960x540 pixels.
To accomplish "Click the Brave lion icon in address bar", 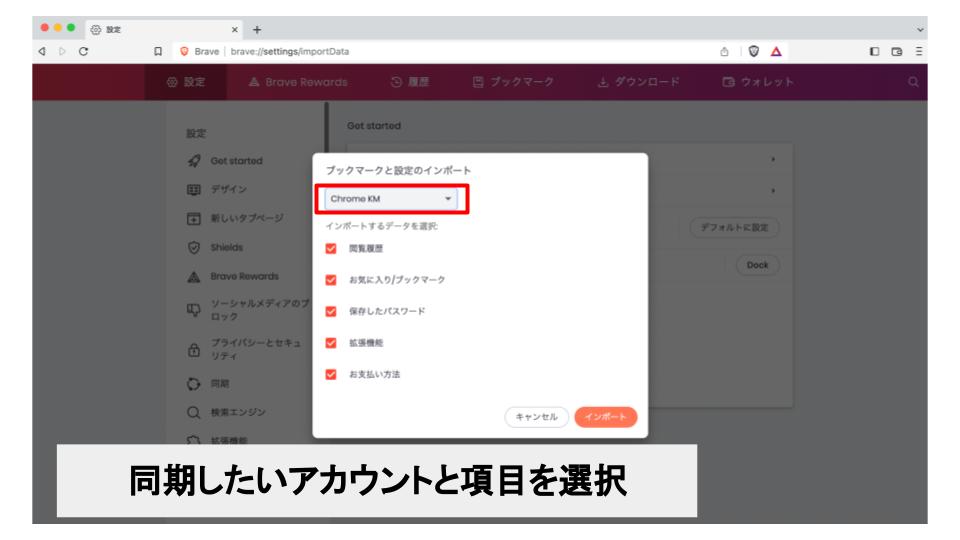I will [x=184, y=51].
